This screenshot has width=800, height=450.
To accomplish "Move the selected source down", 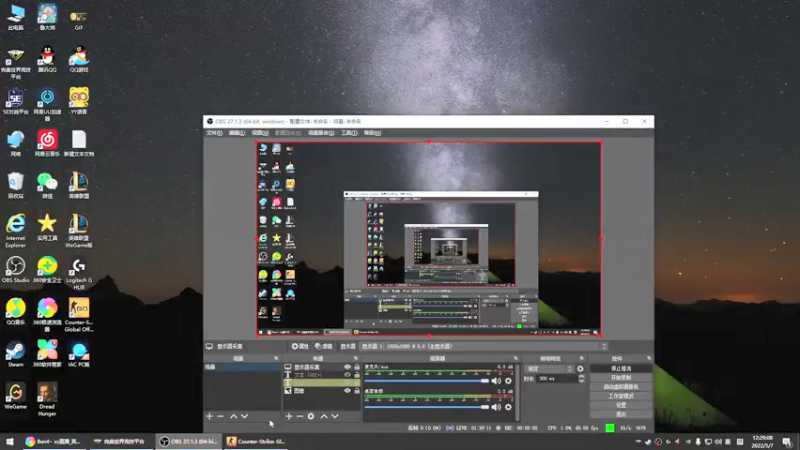I will click(x=335, y=416).
